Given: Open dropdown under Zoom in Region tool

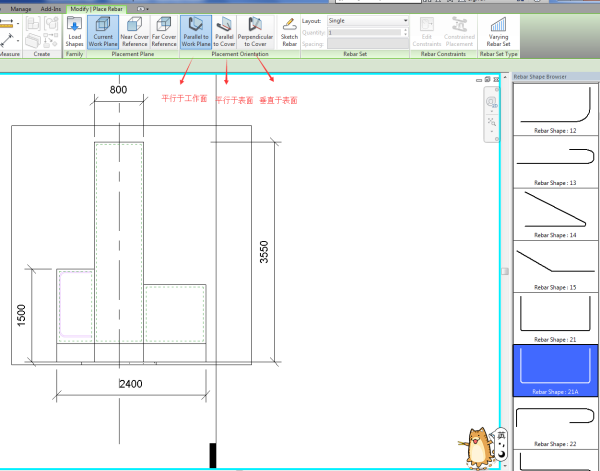Looking at the screenshot, I should click(x=492, y=131).
